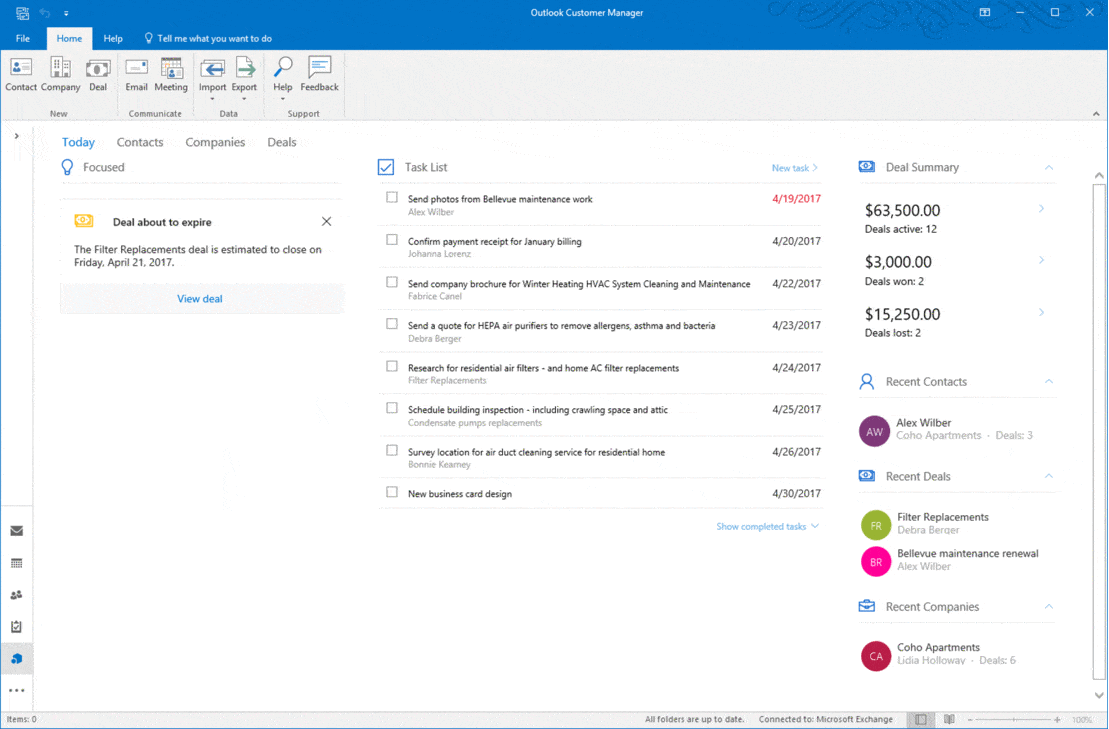Collapse the Deal Summary section
This screenshot has height=729, width=1109.
click(x=1049, y=168)
